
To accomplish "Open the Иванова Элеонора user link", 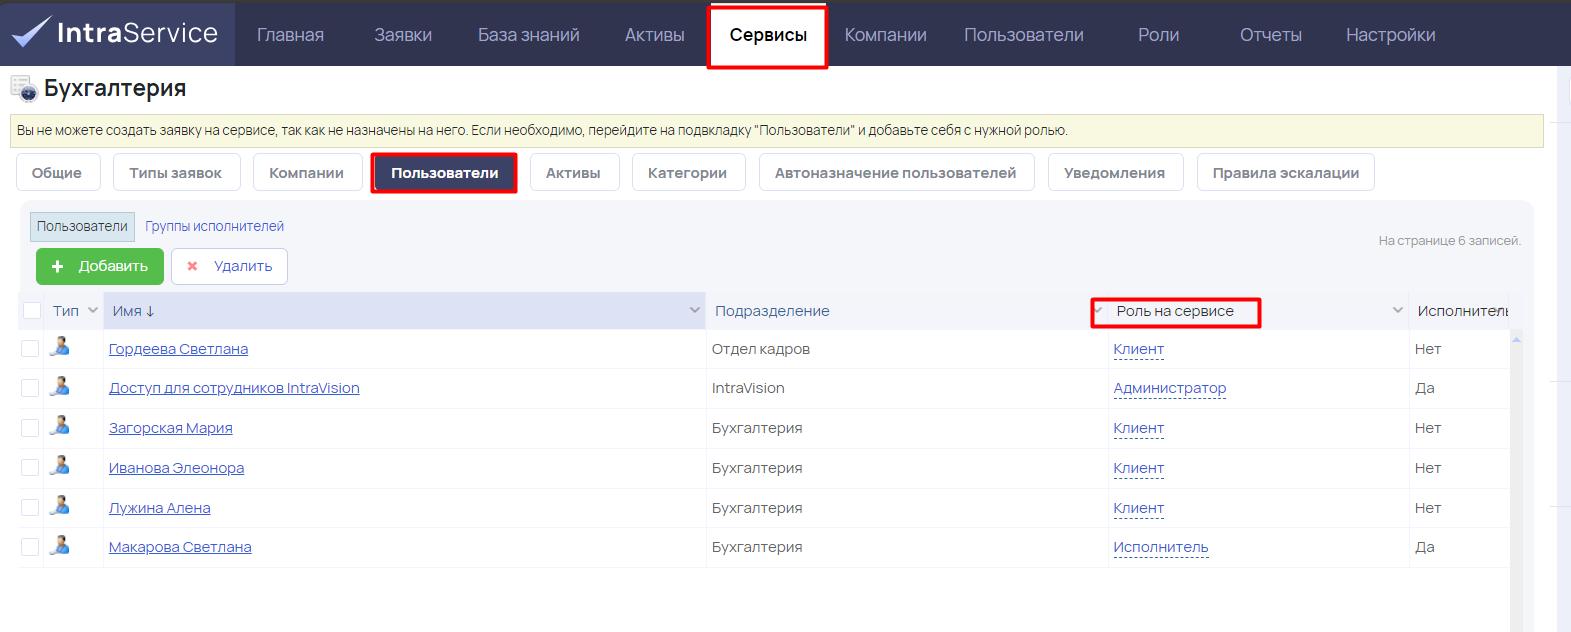I will tap(176, 468).
